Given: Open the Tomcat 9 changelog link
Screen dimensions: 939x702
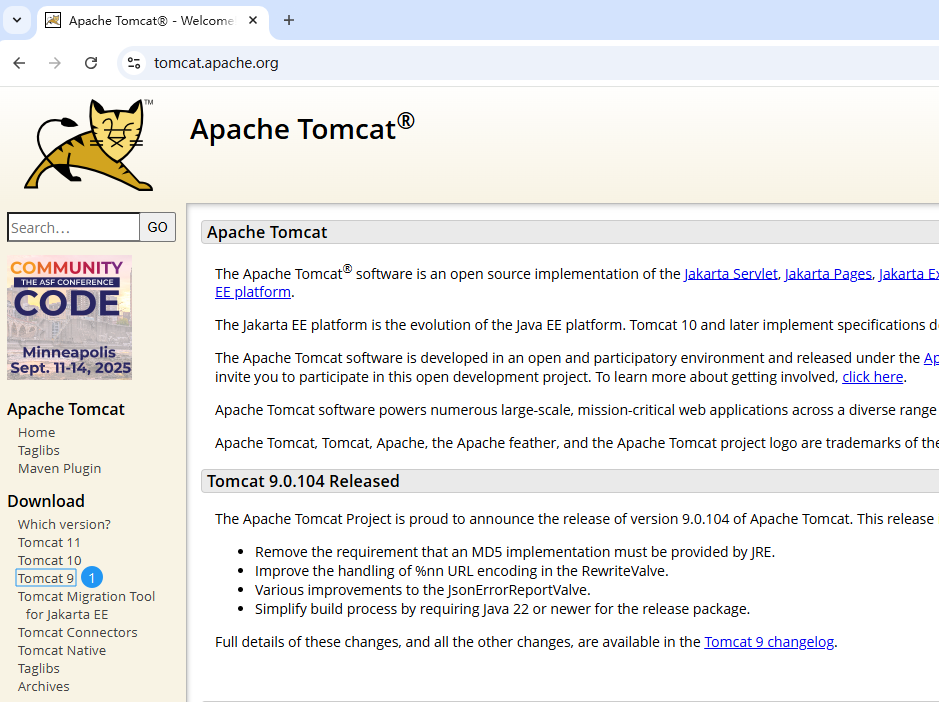Looking at the screenshot, I should 769,642.
